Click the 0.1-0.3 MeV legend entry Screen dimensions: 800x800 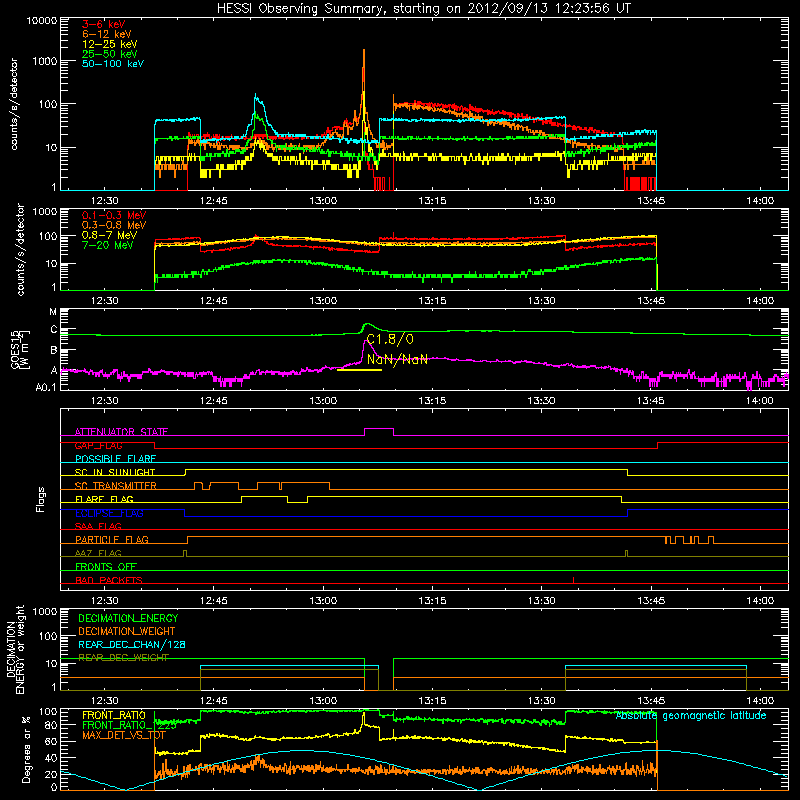tap(114, 215)
